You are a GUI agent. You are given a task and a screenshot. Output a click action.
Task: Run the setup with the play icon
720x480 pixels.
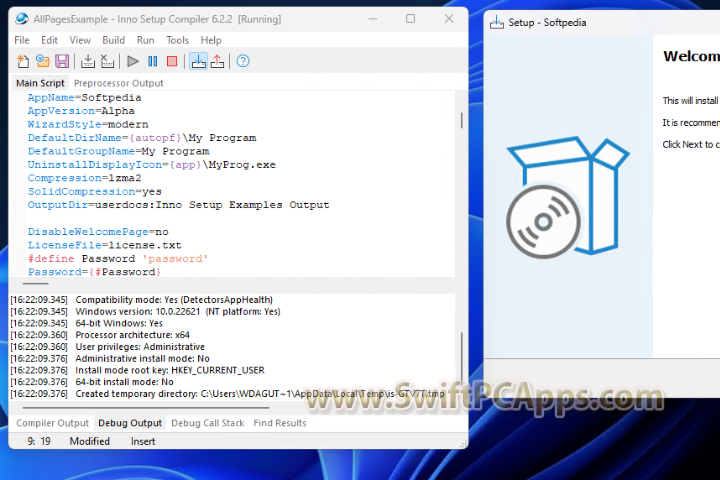coord(133,61)
